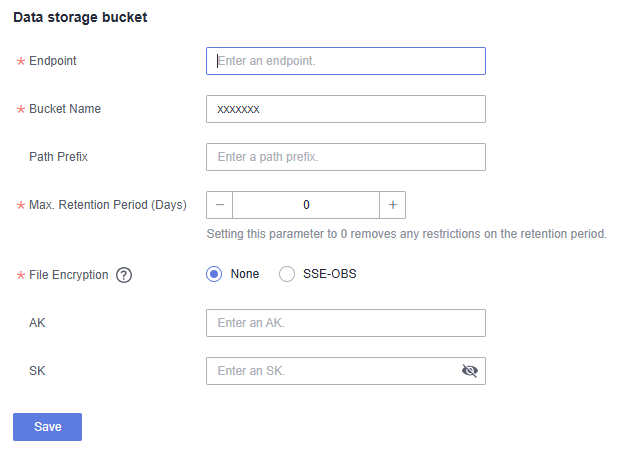The image size is (643, 461).
Task: Click the Data storage bucket heading
Action: (80, 19)
